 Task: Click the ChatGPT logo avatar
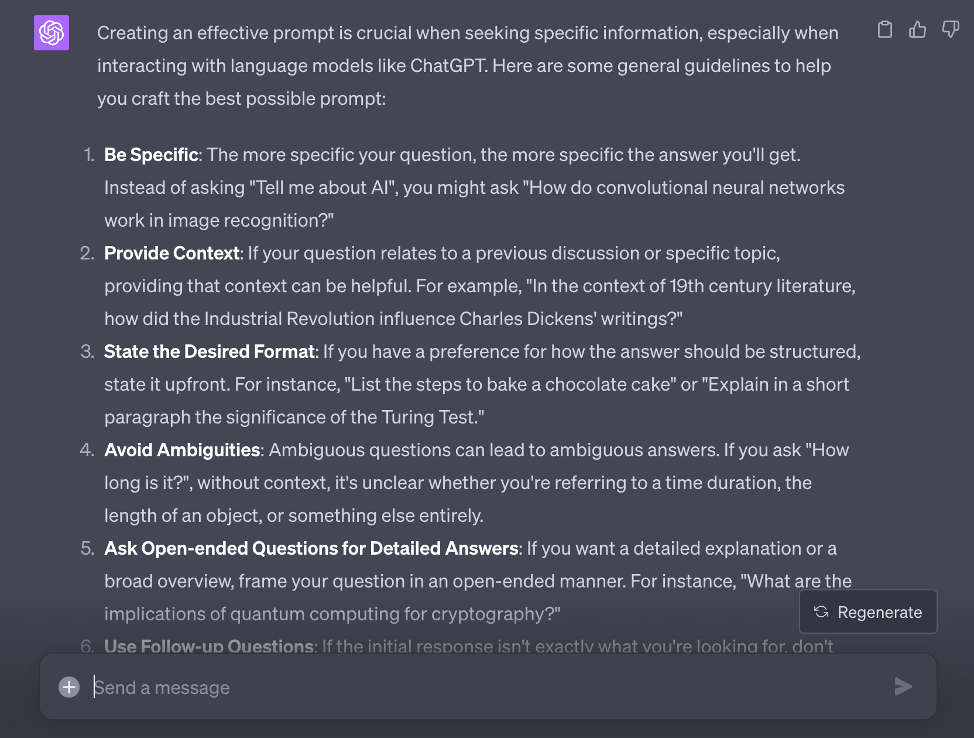[51, 33]
